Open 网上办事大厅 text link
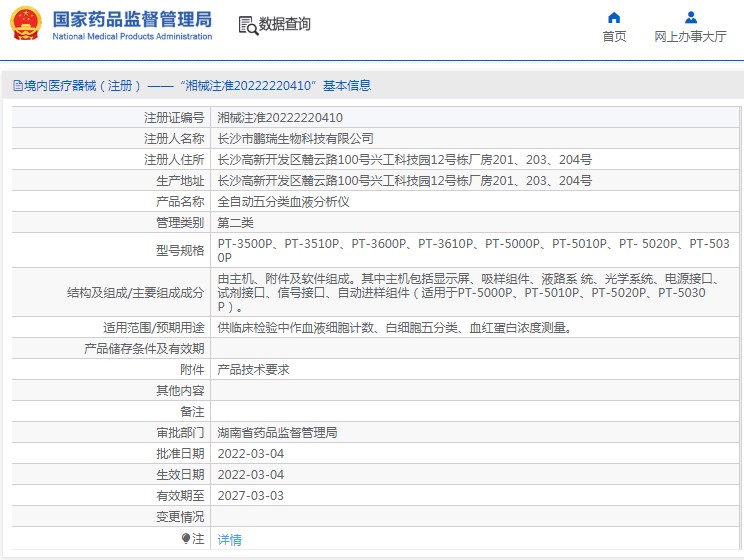The width and height of the screenshot is (744, 560). pyautogui.click(x=690, y=37)
